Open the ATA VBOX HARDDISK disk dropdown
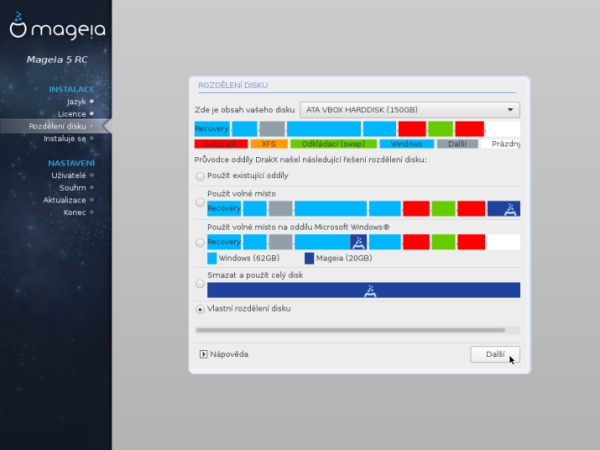The height and width of the screenshot is (450, 600). pyautogui.click(x=409, y=110)
